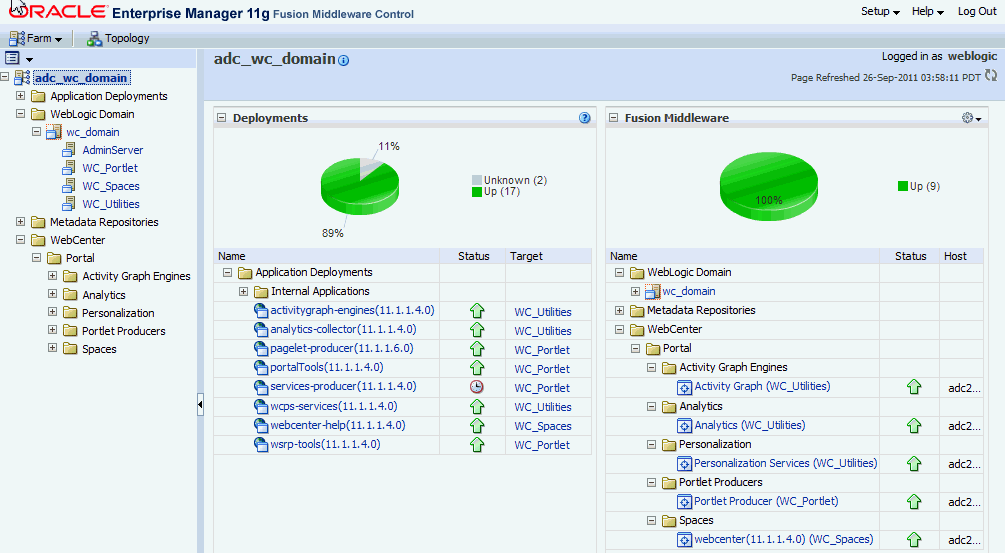
Task: Open webcenter-help(11.1.1.4.0) deployment link
Action: [338, 425]
